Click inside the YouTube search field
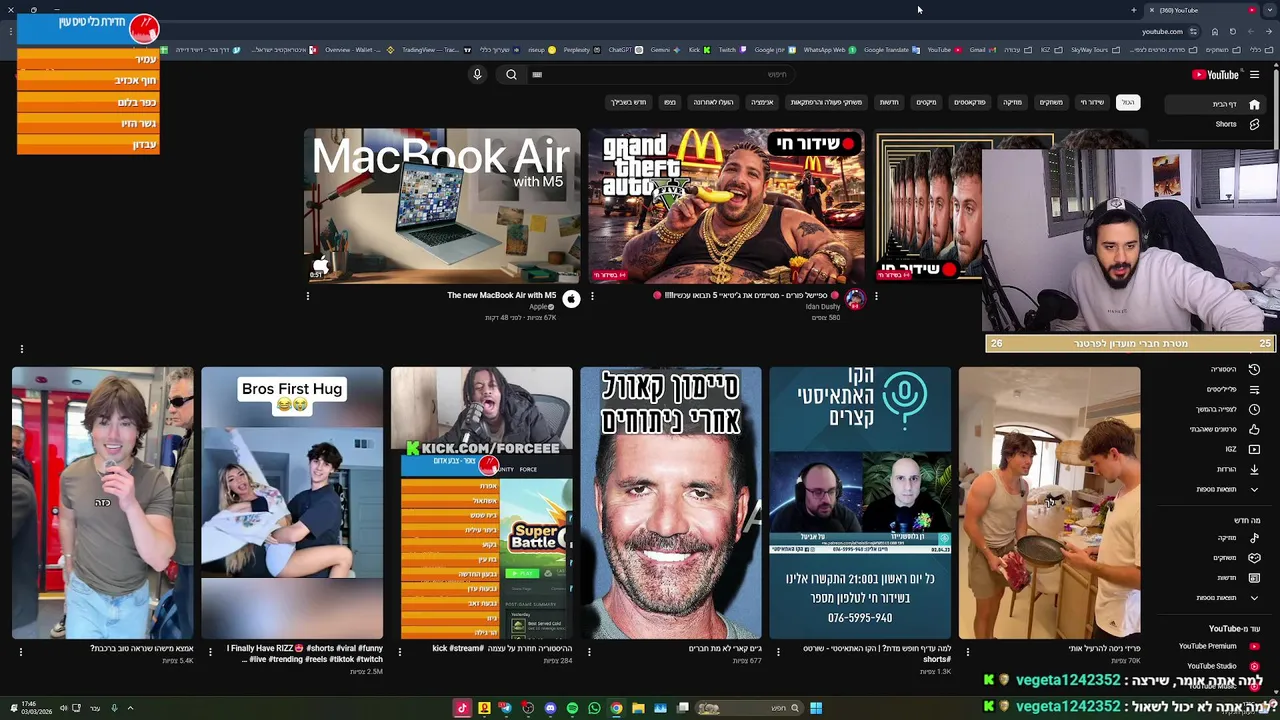This screenshot has height=720, width=1280. (660, 74)
